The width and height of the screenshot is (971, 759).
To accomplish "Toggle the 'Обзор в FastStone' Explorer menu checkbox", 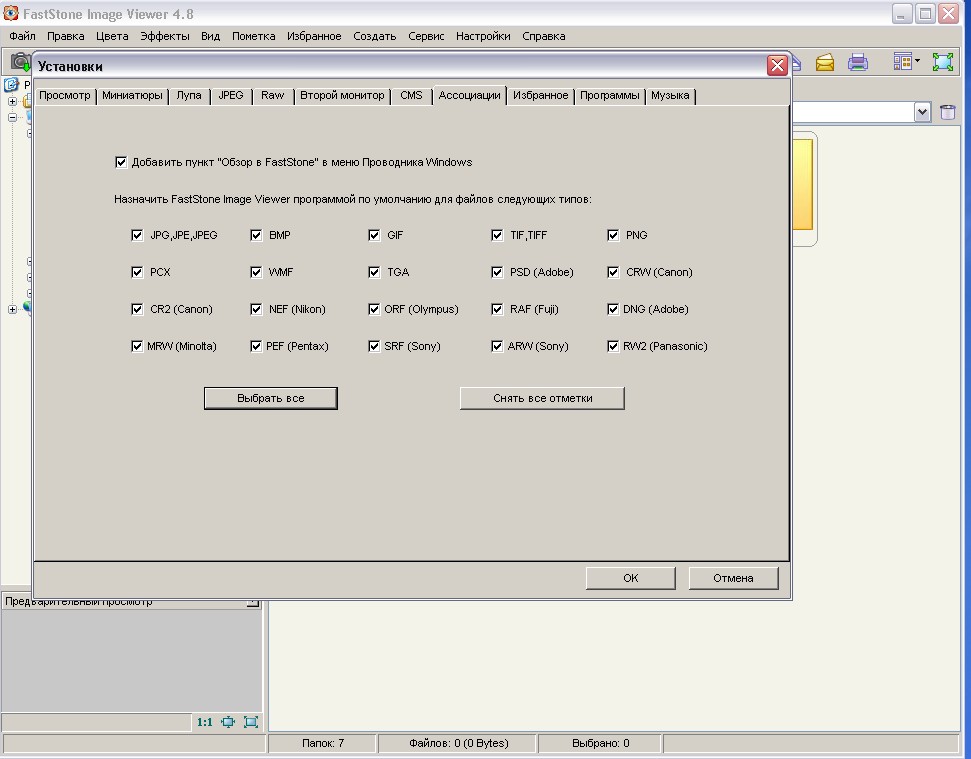I will point(122,162).
